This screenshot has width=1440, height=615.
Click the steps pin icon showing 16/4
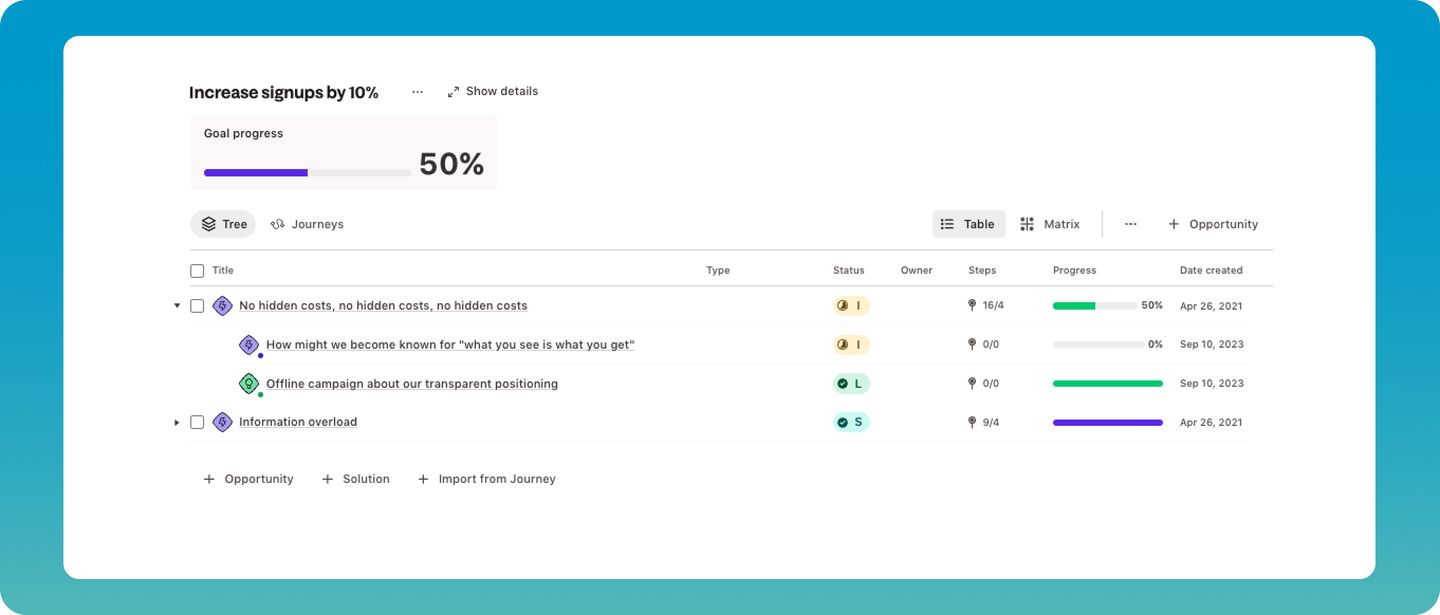tap(972, 305)
